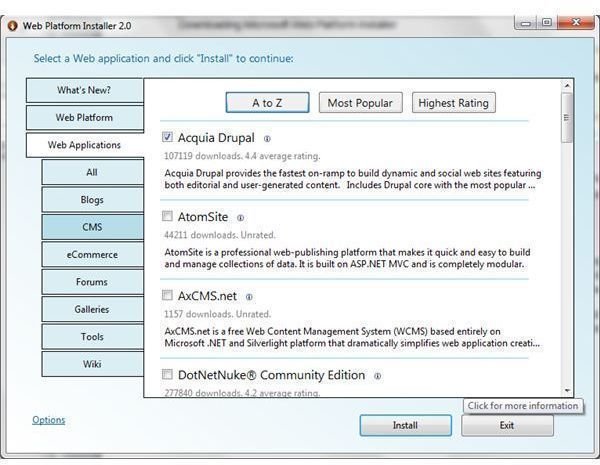Click the Install button
Viewport: 600px width, 465px height.
tap(406, 425)
